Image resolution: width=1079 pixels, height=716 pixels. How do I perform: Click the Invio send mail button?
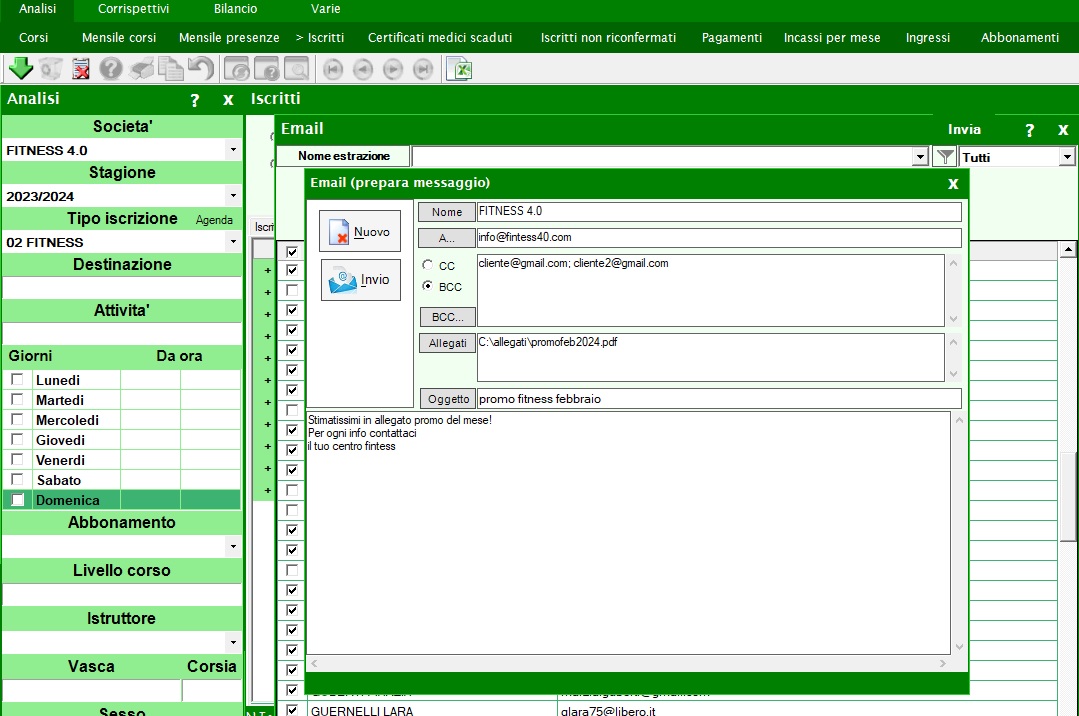click(x=361, y=280)
